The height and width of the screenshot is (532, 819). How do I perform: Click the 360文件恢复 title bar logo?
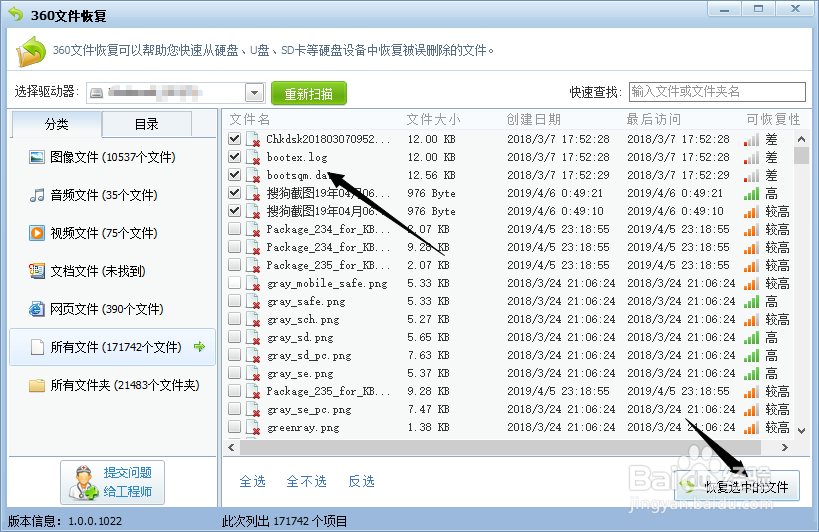pos(16,14)
